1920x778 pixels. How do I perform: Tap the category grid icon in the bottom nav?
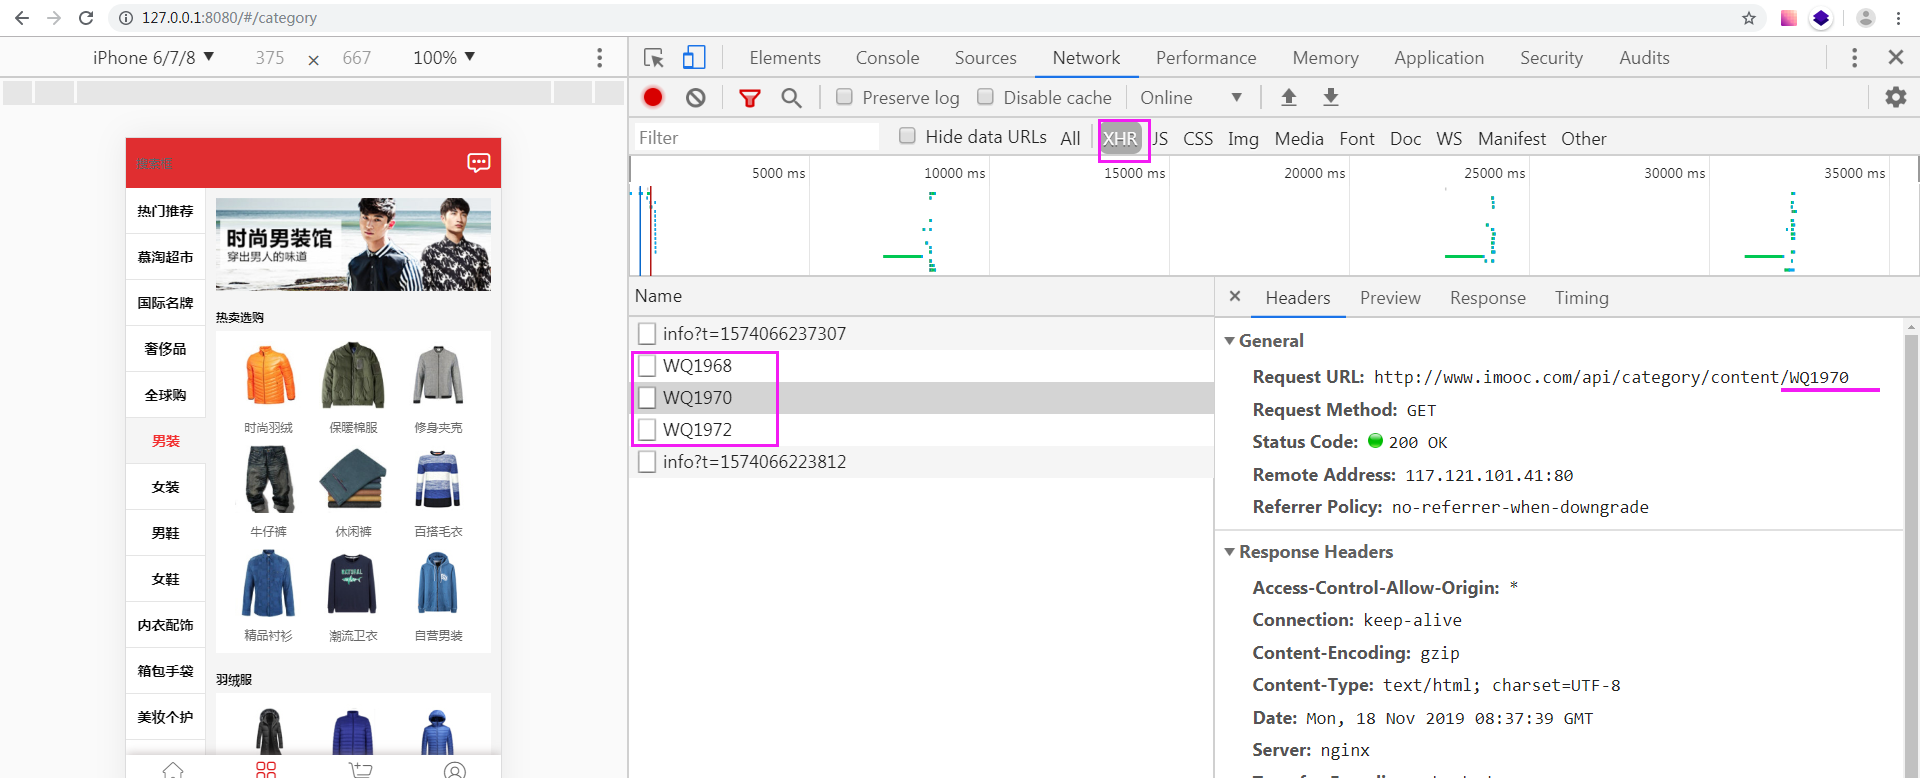click(266, 770)
